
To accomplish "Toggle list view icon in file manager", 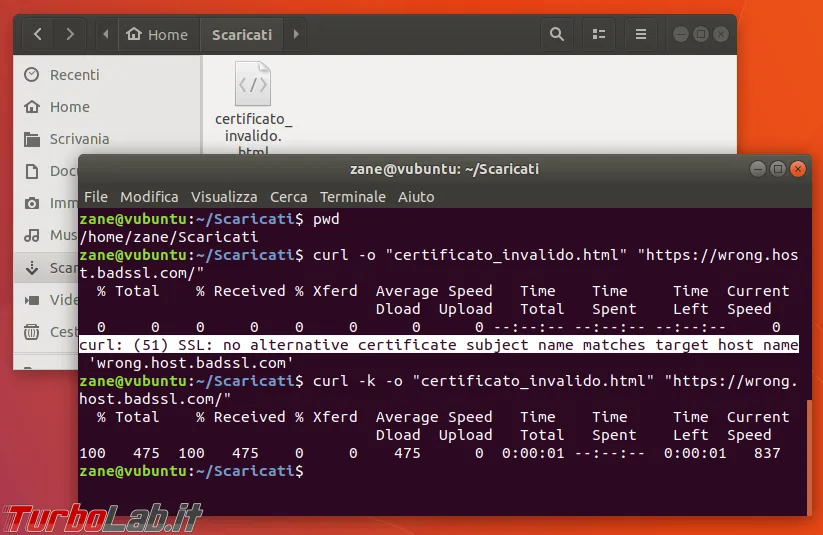I will click(599, 35).
